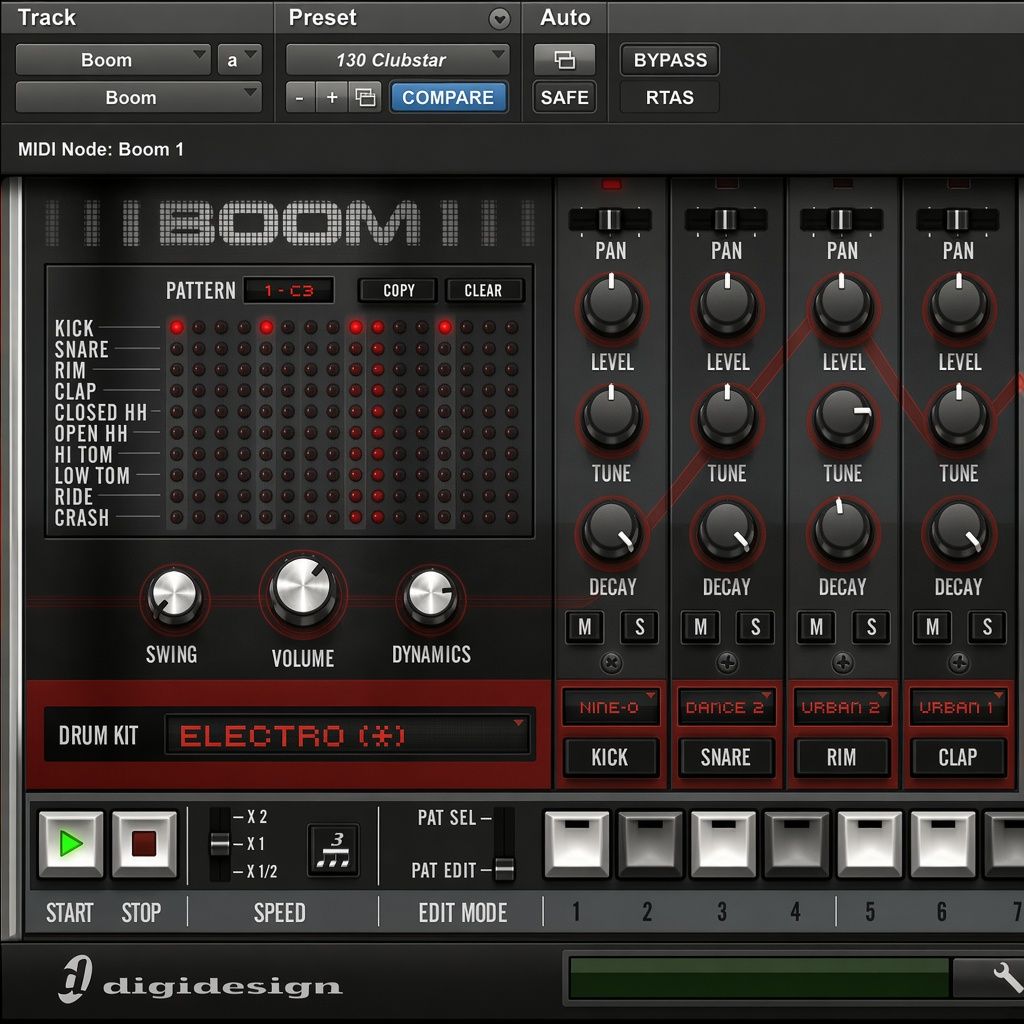The width and height of the screenshot is (1024, 1024).
Task: Click the PATTERN 1-C3 display field
Action: (289, 291)
